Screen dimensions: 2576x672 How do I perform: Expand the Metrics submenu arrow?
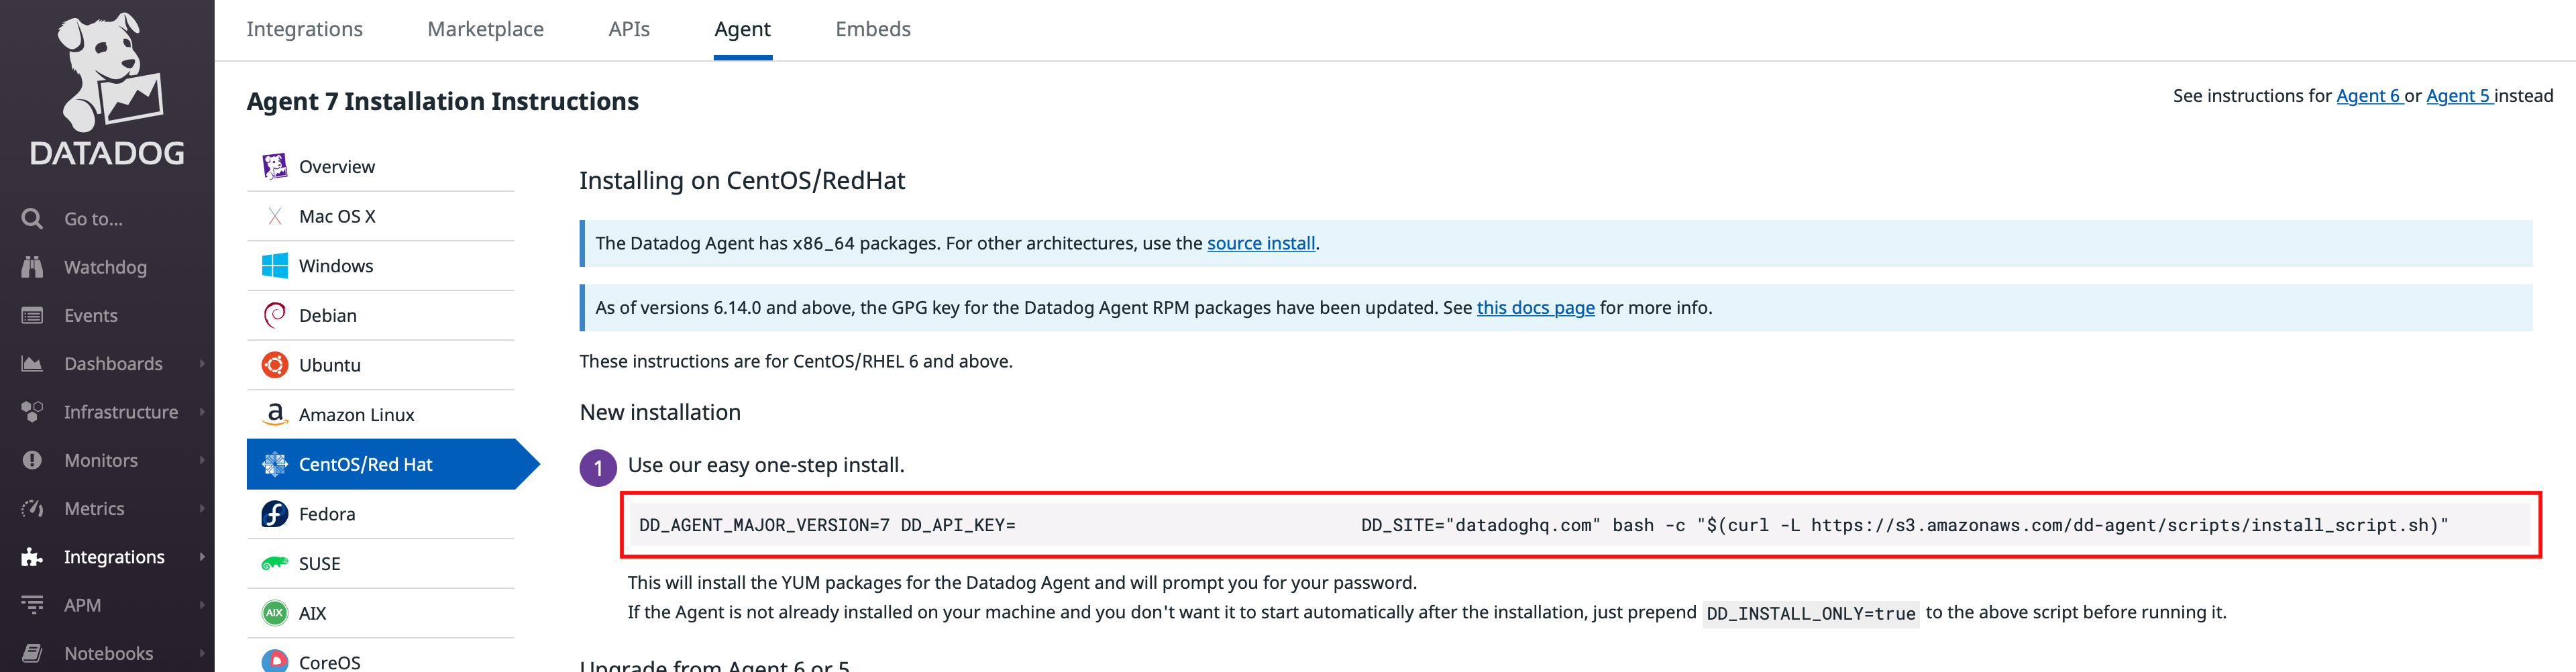coord(201,508)
